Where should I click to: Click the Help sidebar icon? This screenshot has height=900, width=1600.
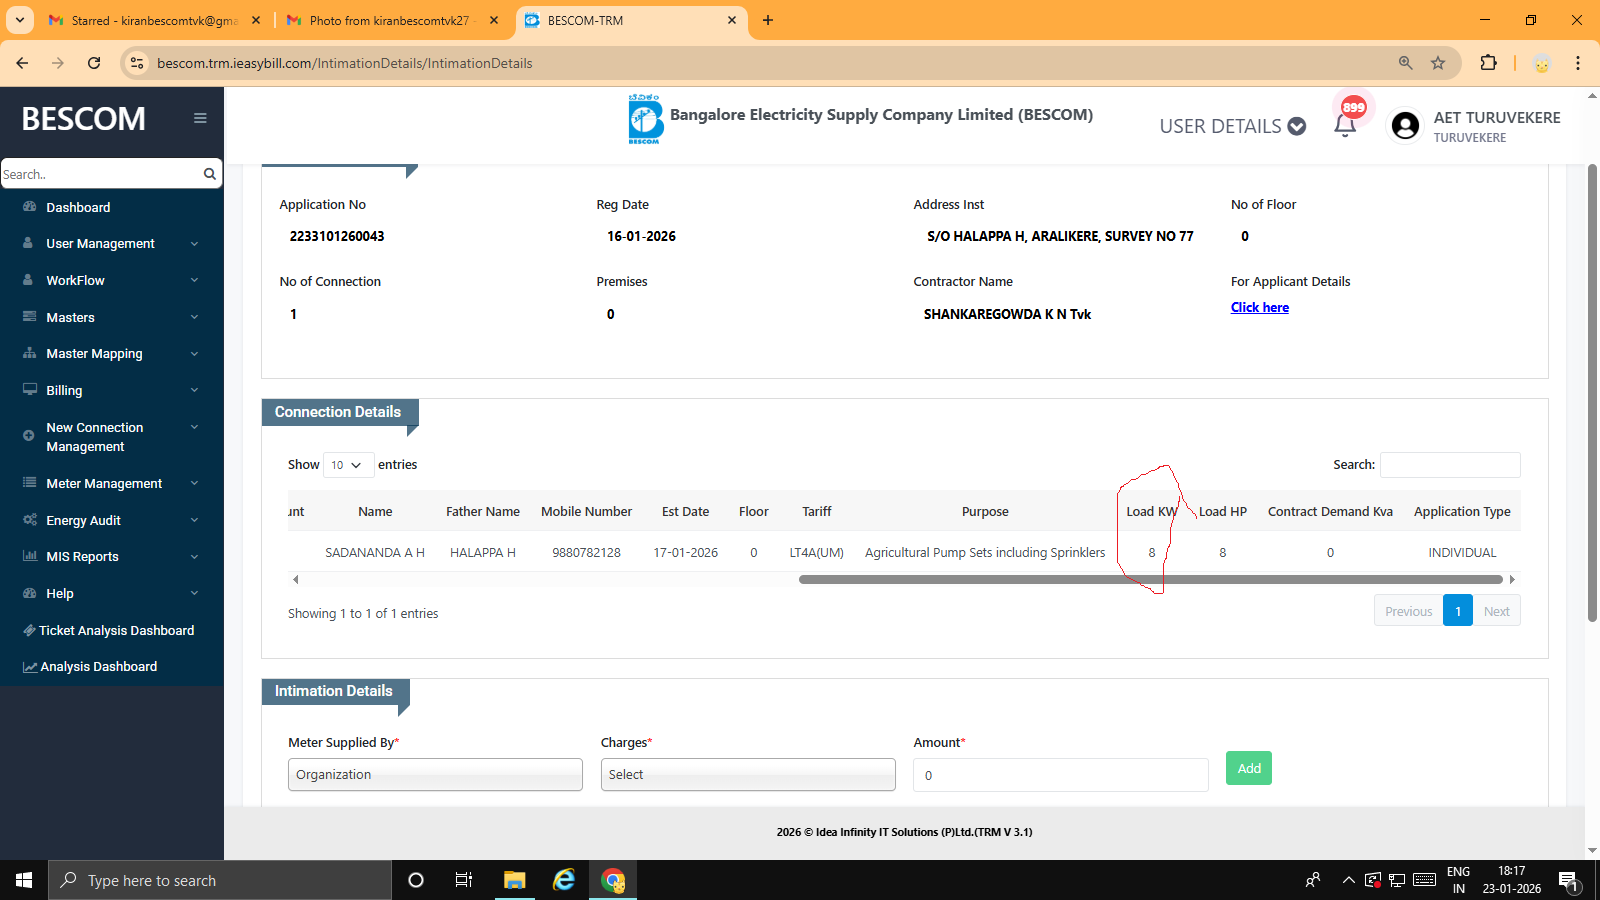(x=29, y=593)
